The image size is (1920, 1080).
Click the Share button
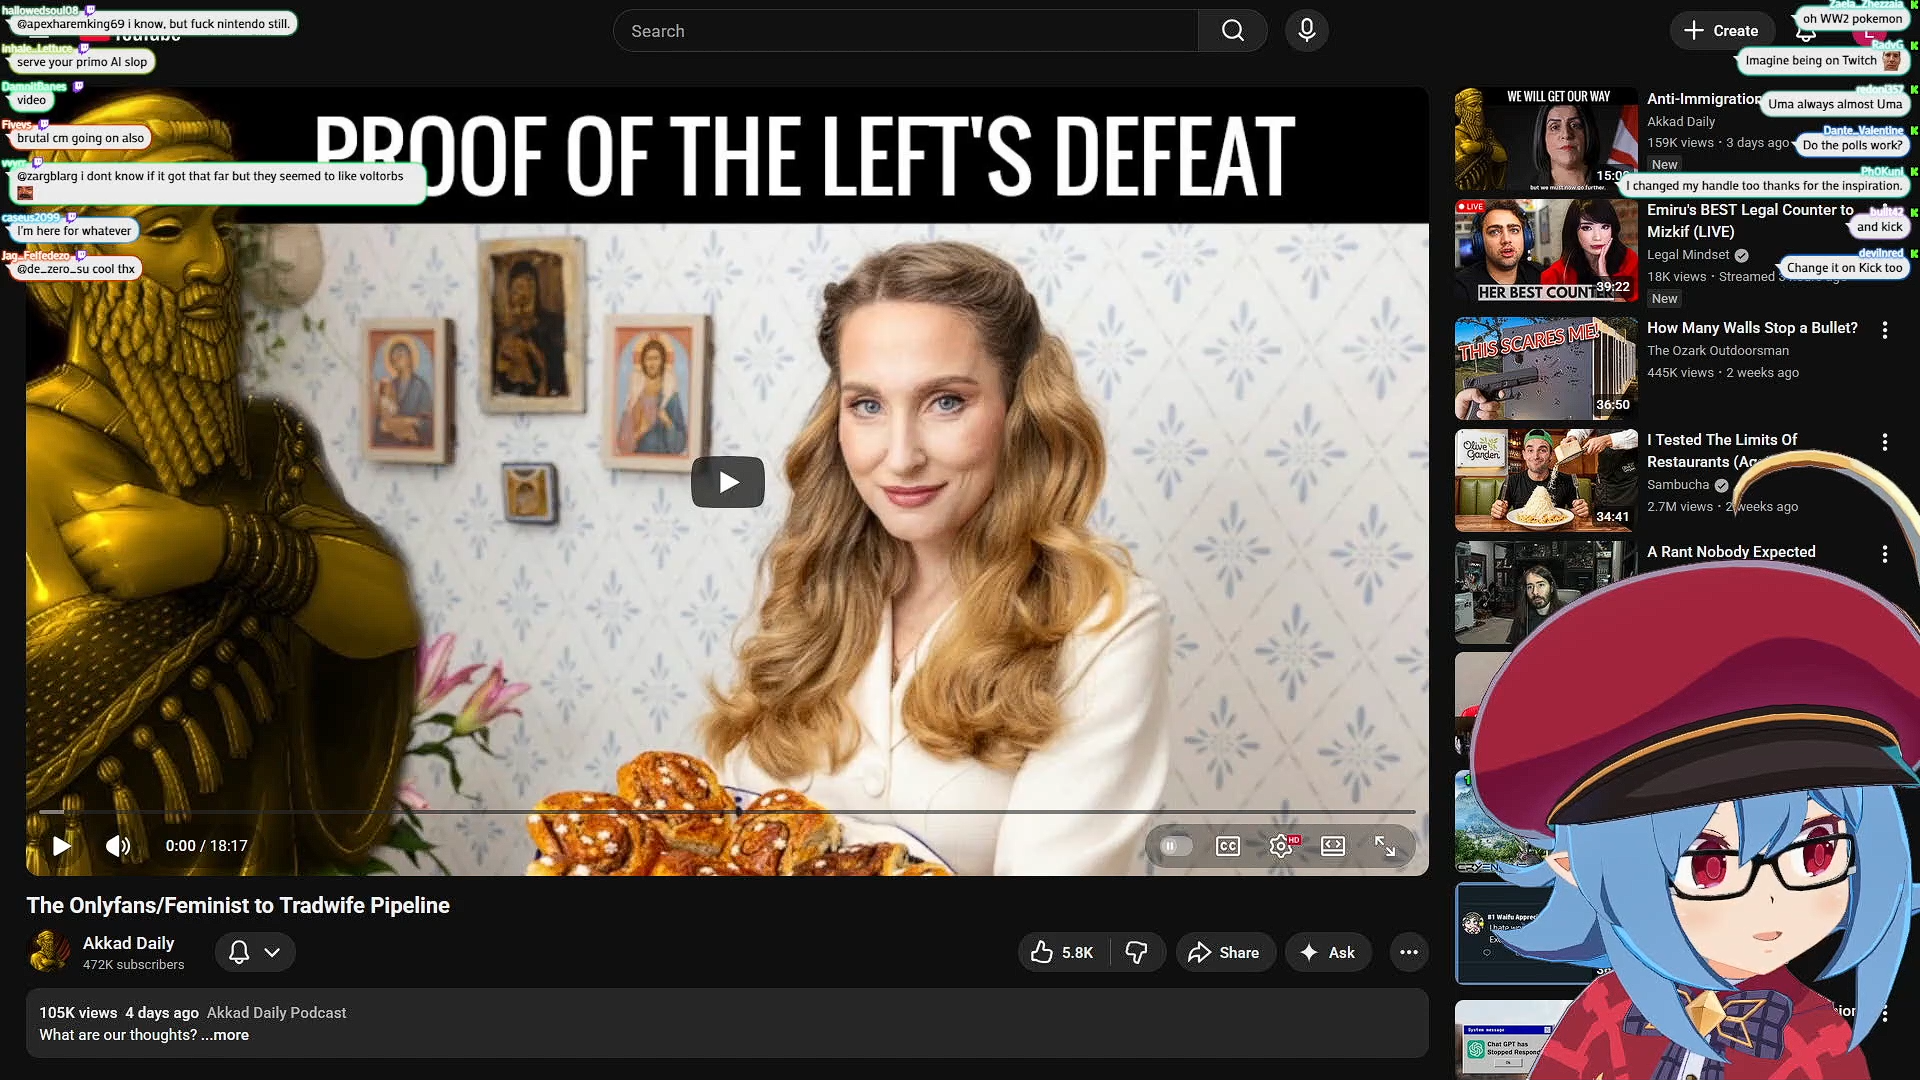tap(1224, 952)
